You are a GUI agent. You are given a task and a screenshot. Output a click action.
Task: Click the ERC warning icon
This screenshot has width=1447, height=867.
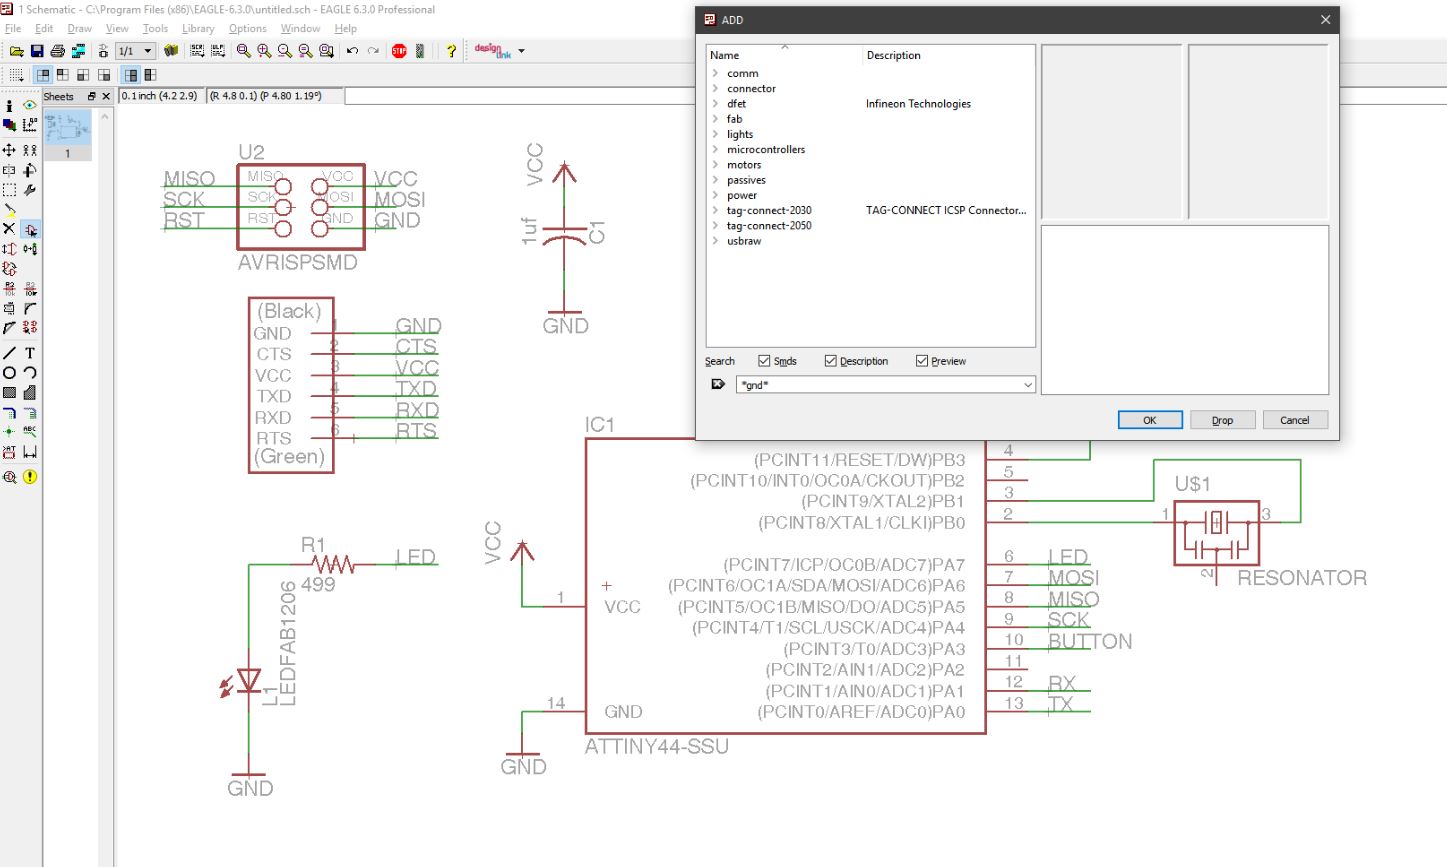pyautogui.click(x=30, y=477)
